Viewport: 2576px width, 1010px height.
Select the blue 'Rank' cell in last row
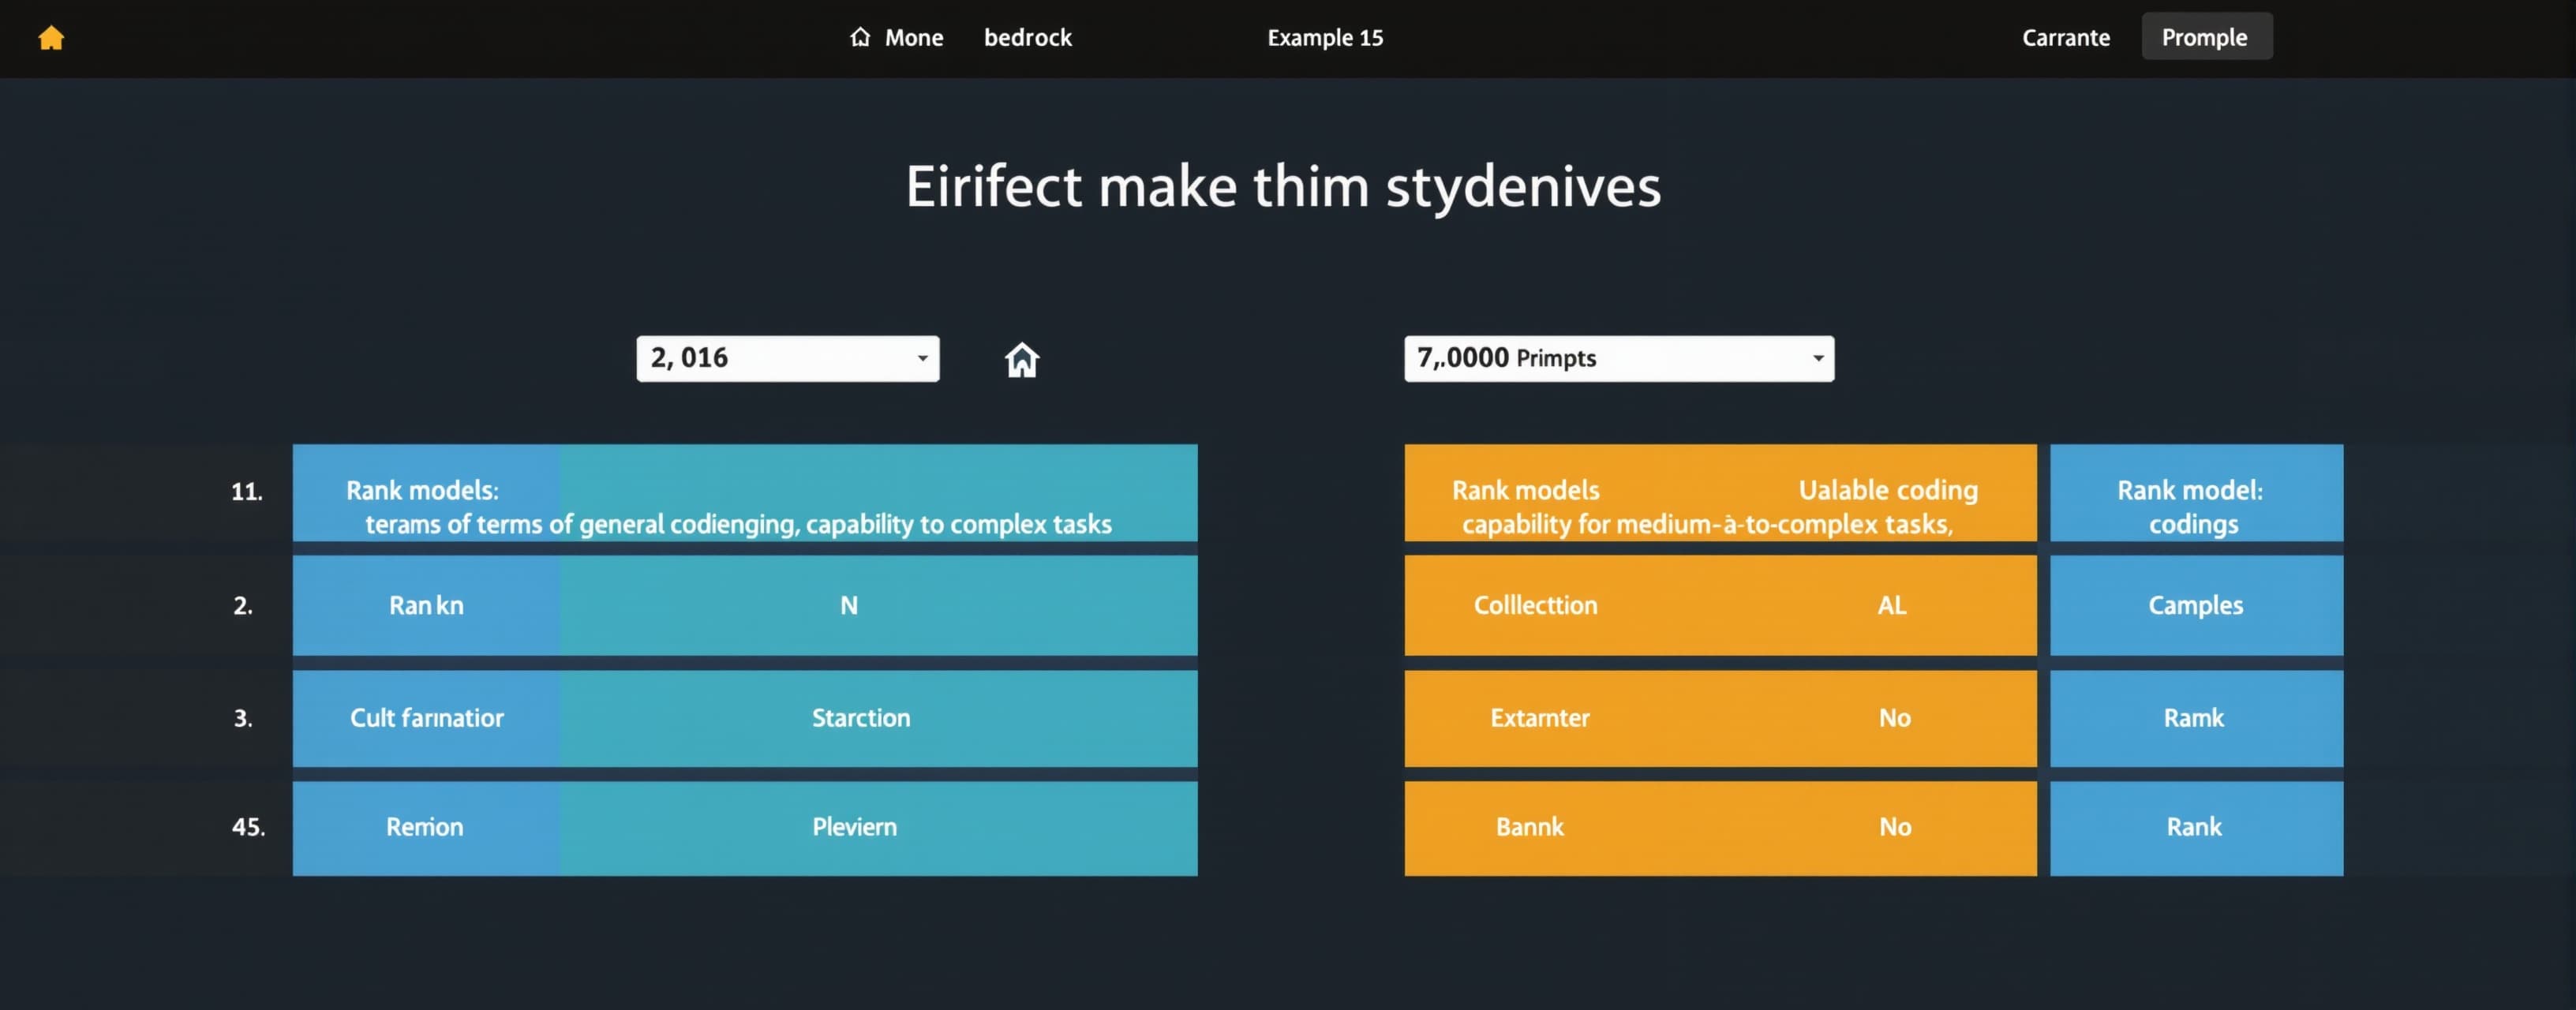tap(2196, 828)
